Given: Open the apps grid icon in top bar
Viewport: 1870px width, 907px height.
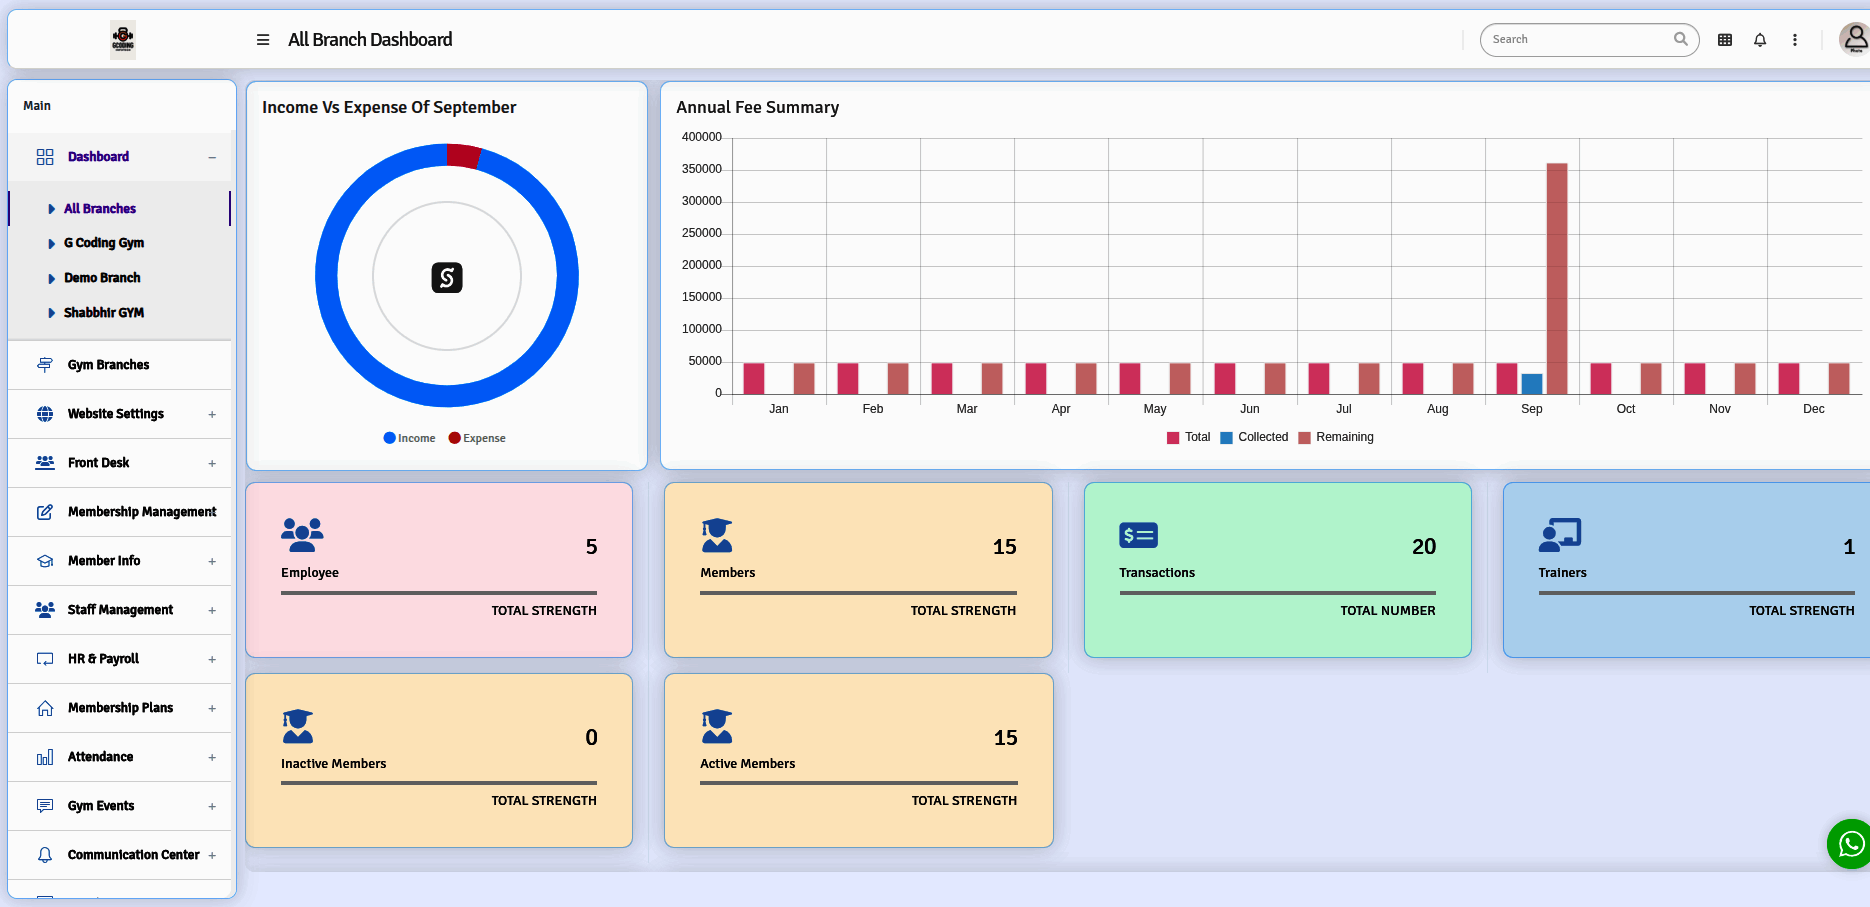Looking at the screenshot, I should click(1724, 39).
